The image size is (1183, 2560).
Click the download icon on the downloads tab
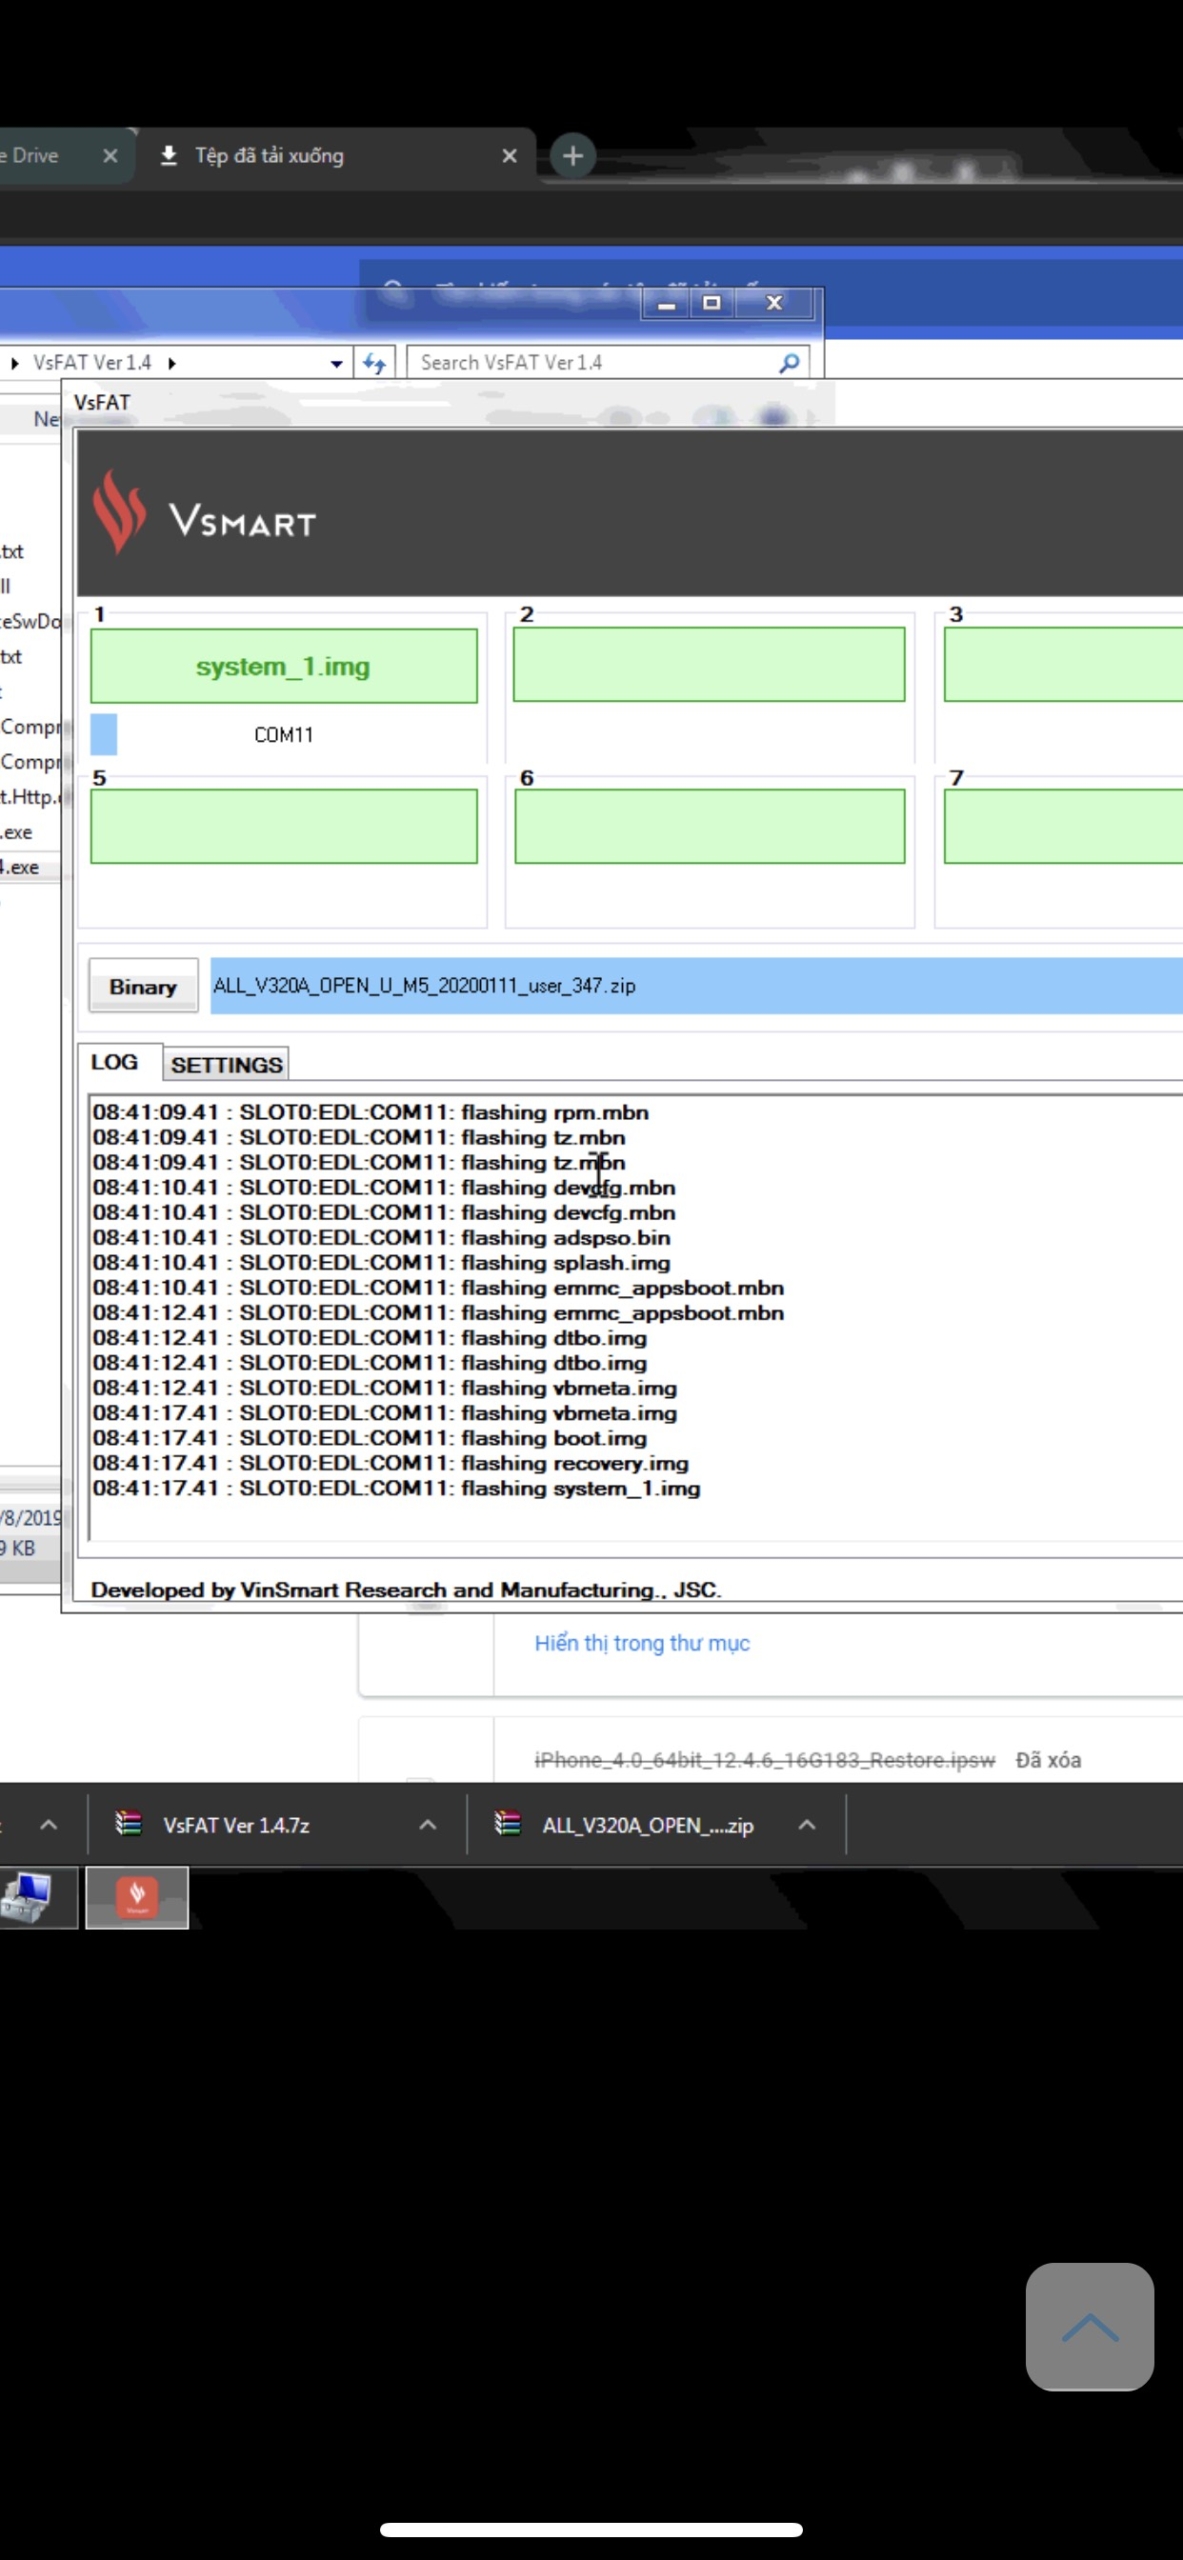coord(169,156)
